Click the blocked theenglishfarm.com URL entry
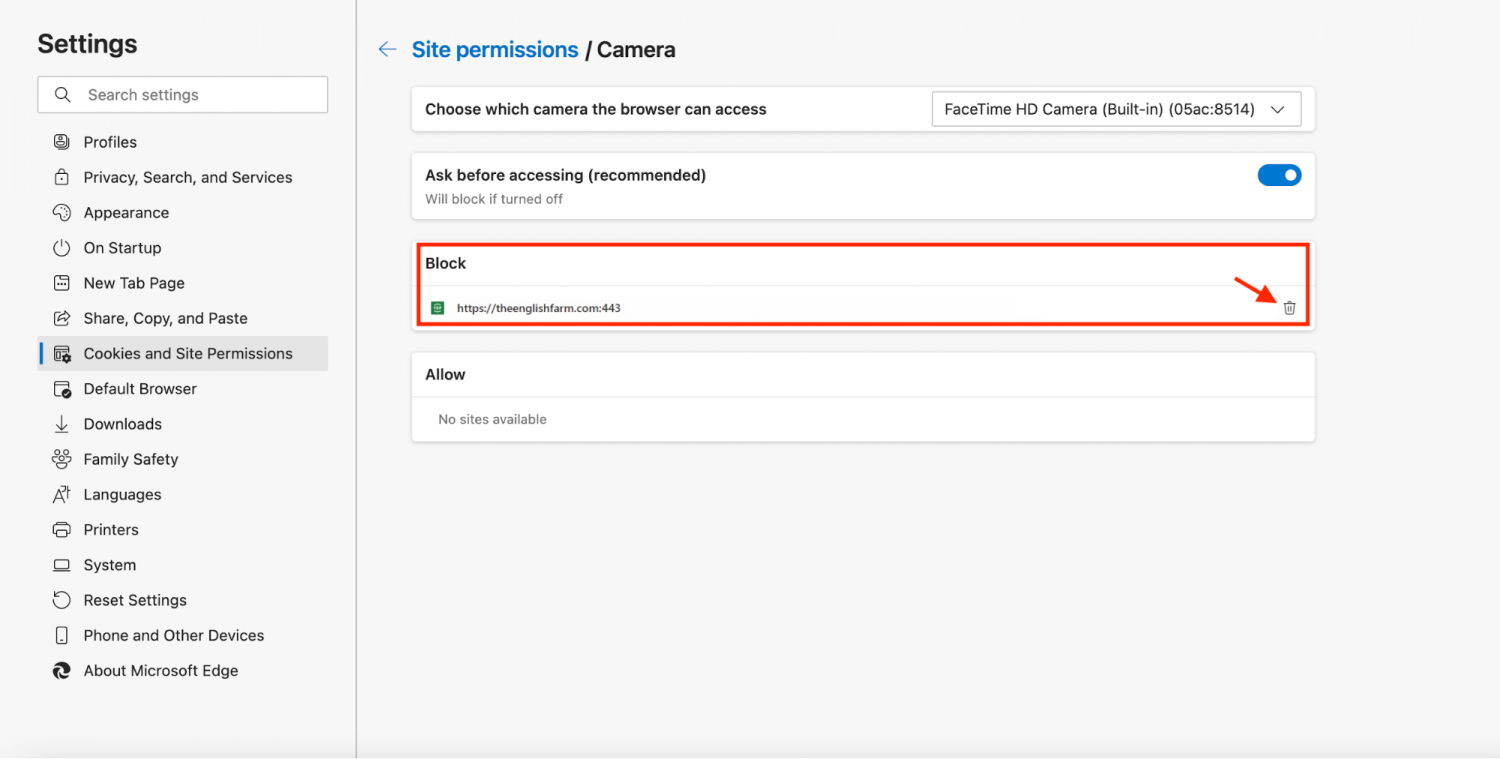 [539, 308]
